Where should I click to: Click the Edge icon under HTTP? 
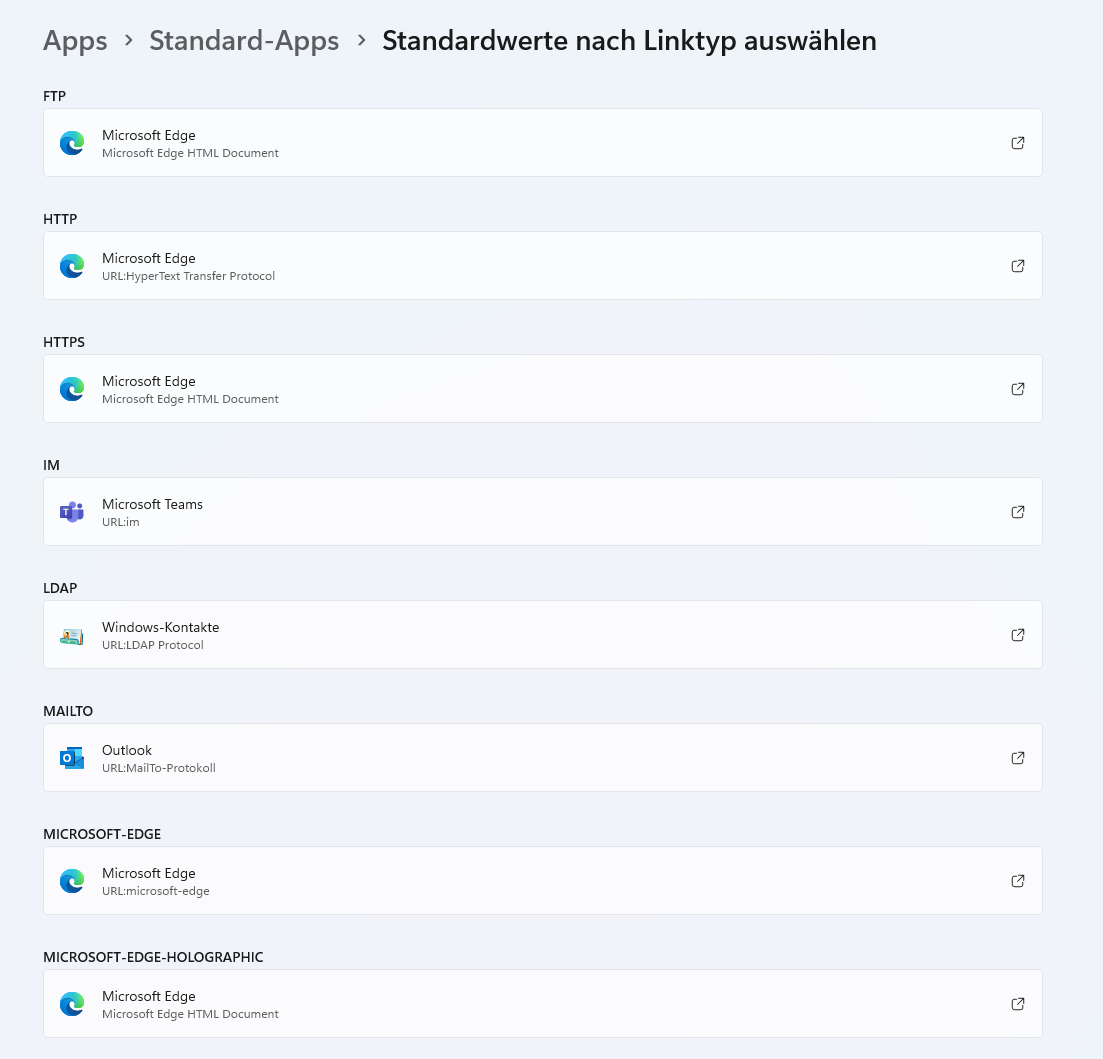click(72, 266)
